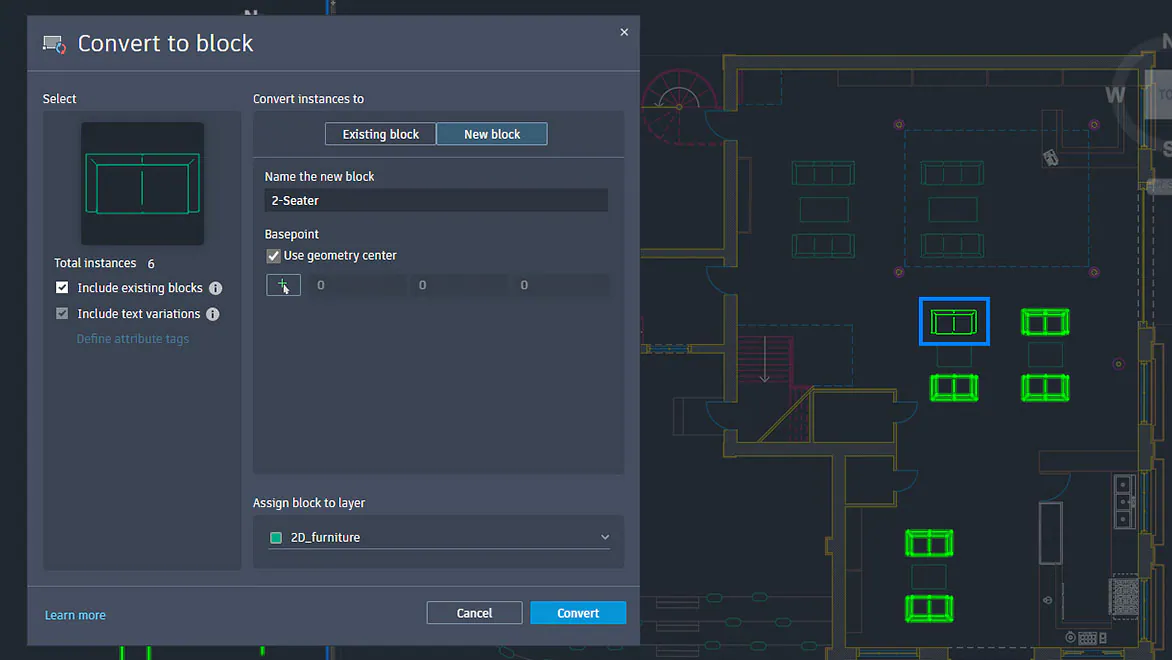Click the spiral staircase symbol in drawing
The height and width of the screenshot is (660, 1172).
679,100
